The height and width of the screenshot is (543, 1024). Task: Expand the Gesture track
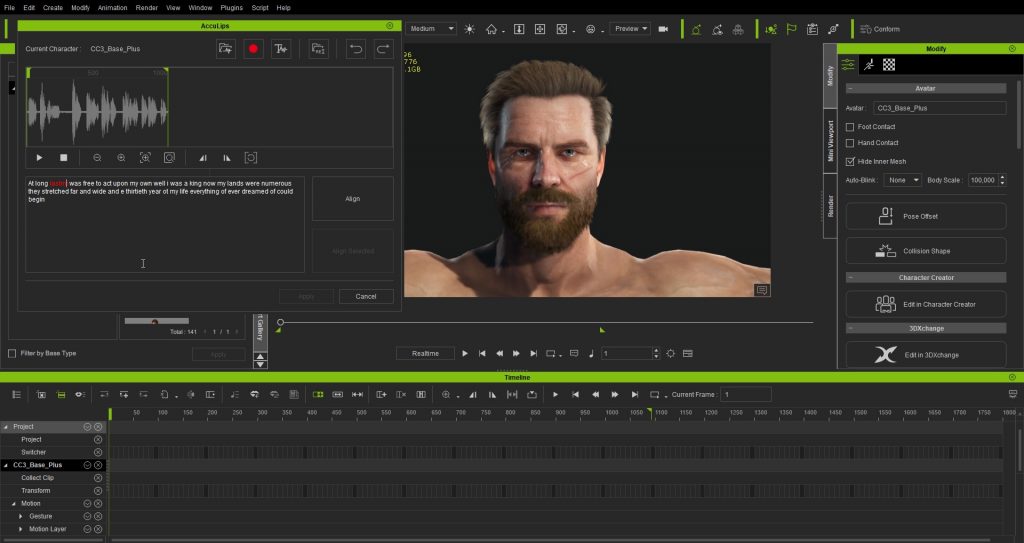[21, 516]
